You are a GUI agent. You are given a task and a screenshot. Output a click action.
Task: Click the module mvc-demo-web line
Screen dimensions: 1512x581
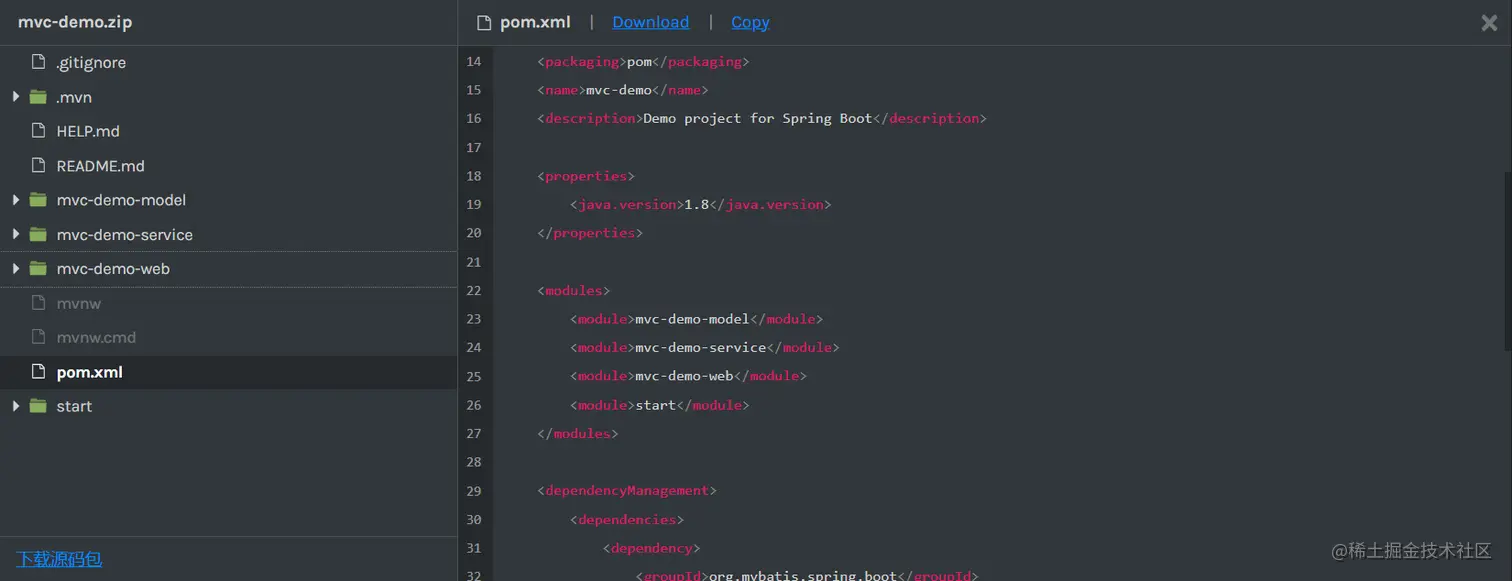688,376
